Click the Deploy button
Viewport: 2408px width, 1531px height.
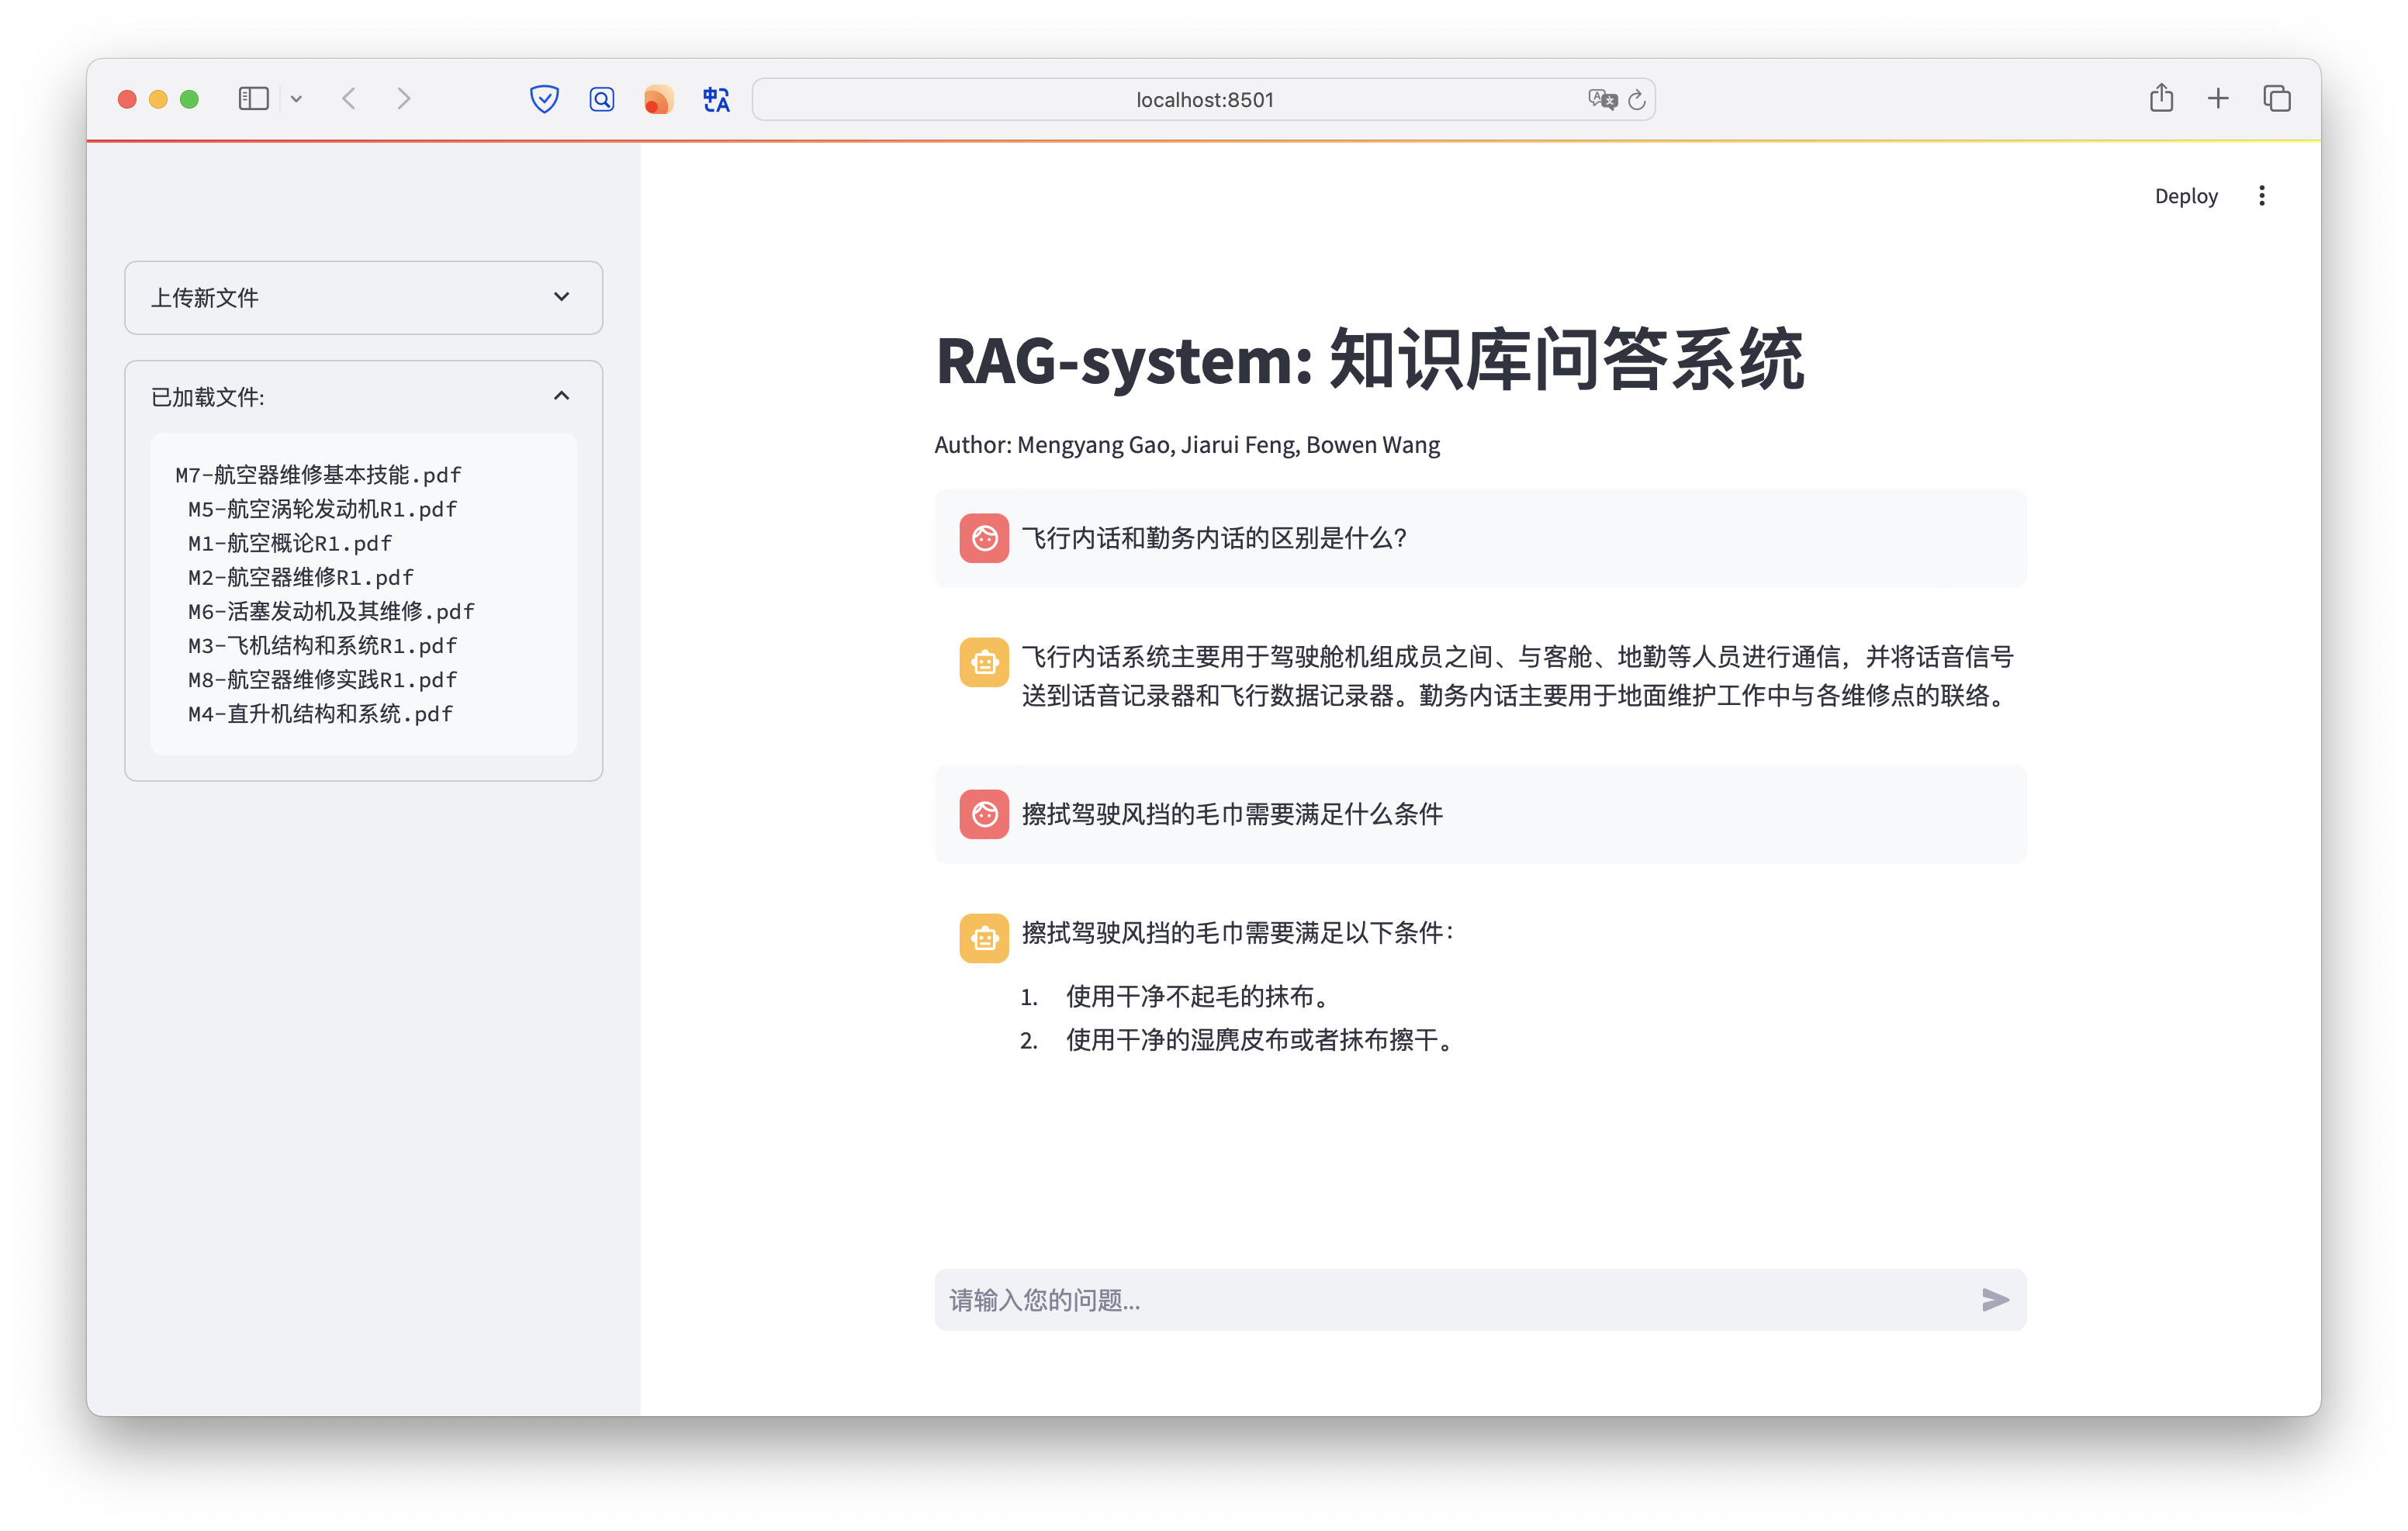pos(2185,196)
